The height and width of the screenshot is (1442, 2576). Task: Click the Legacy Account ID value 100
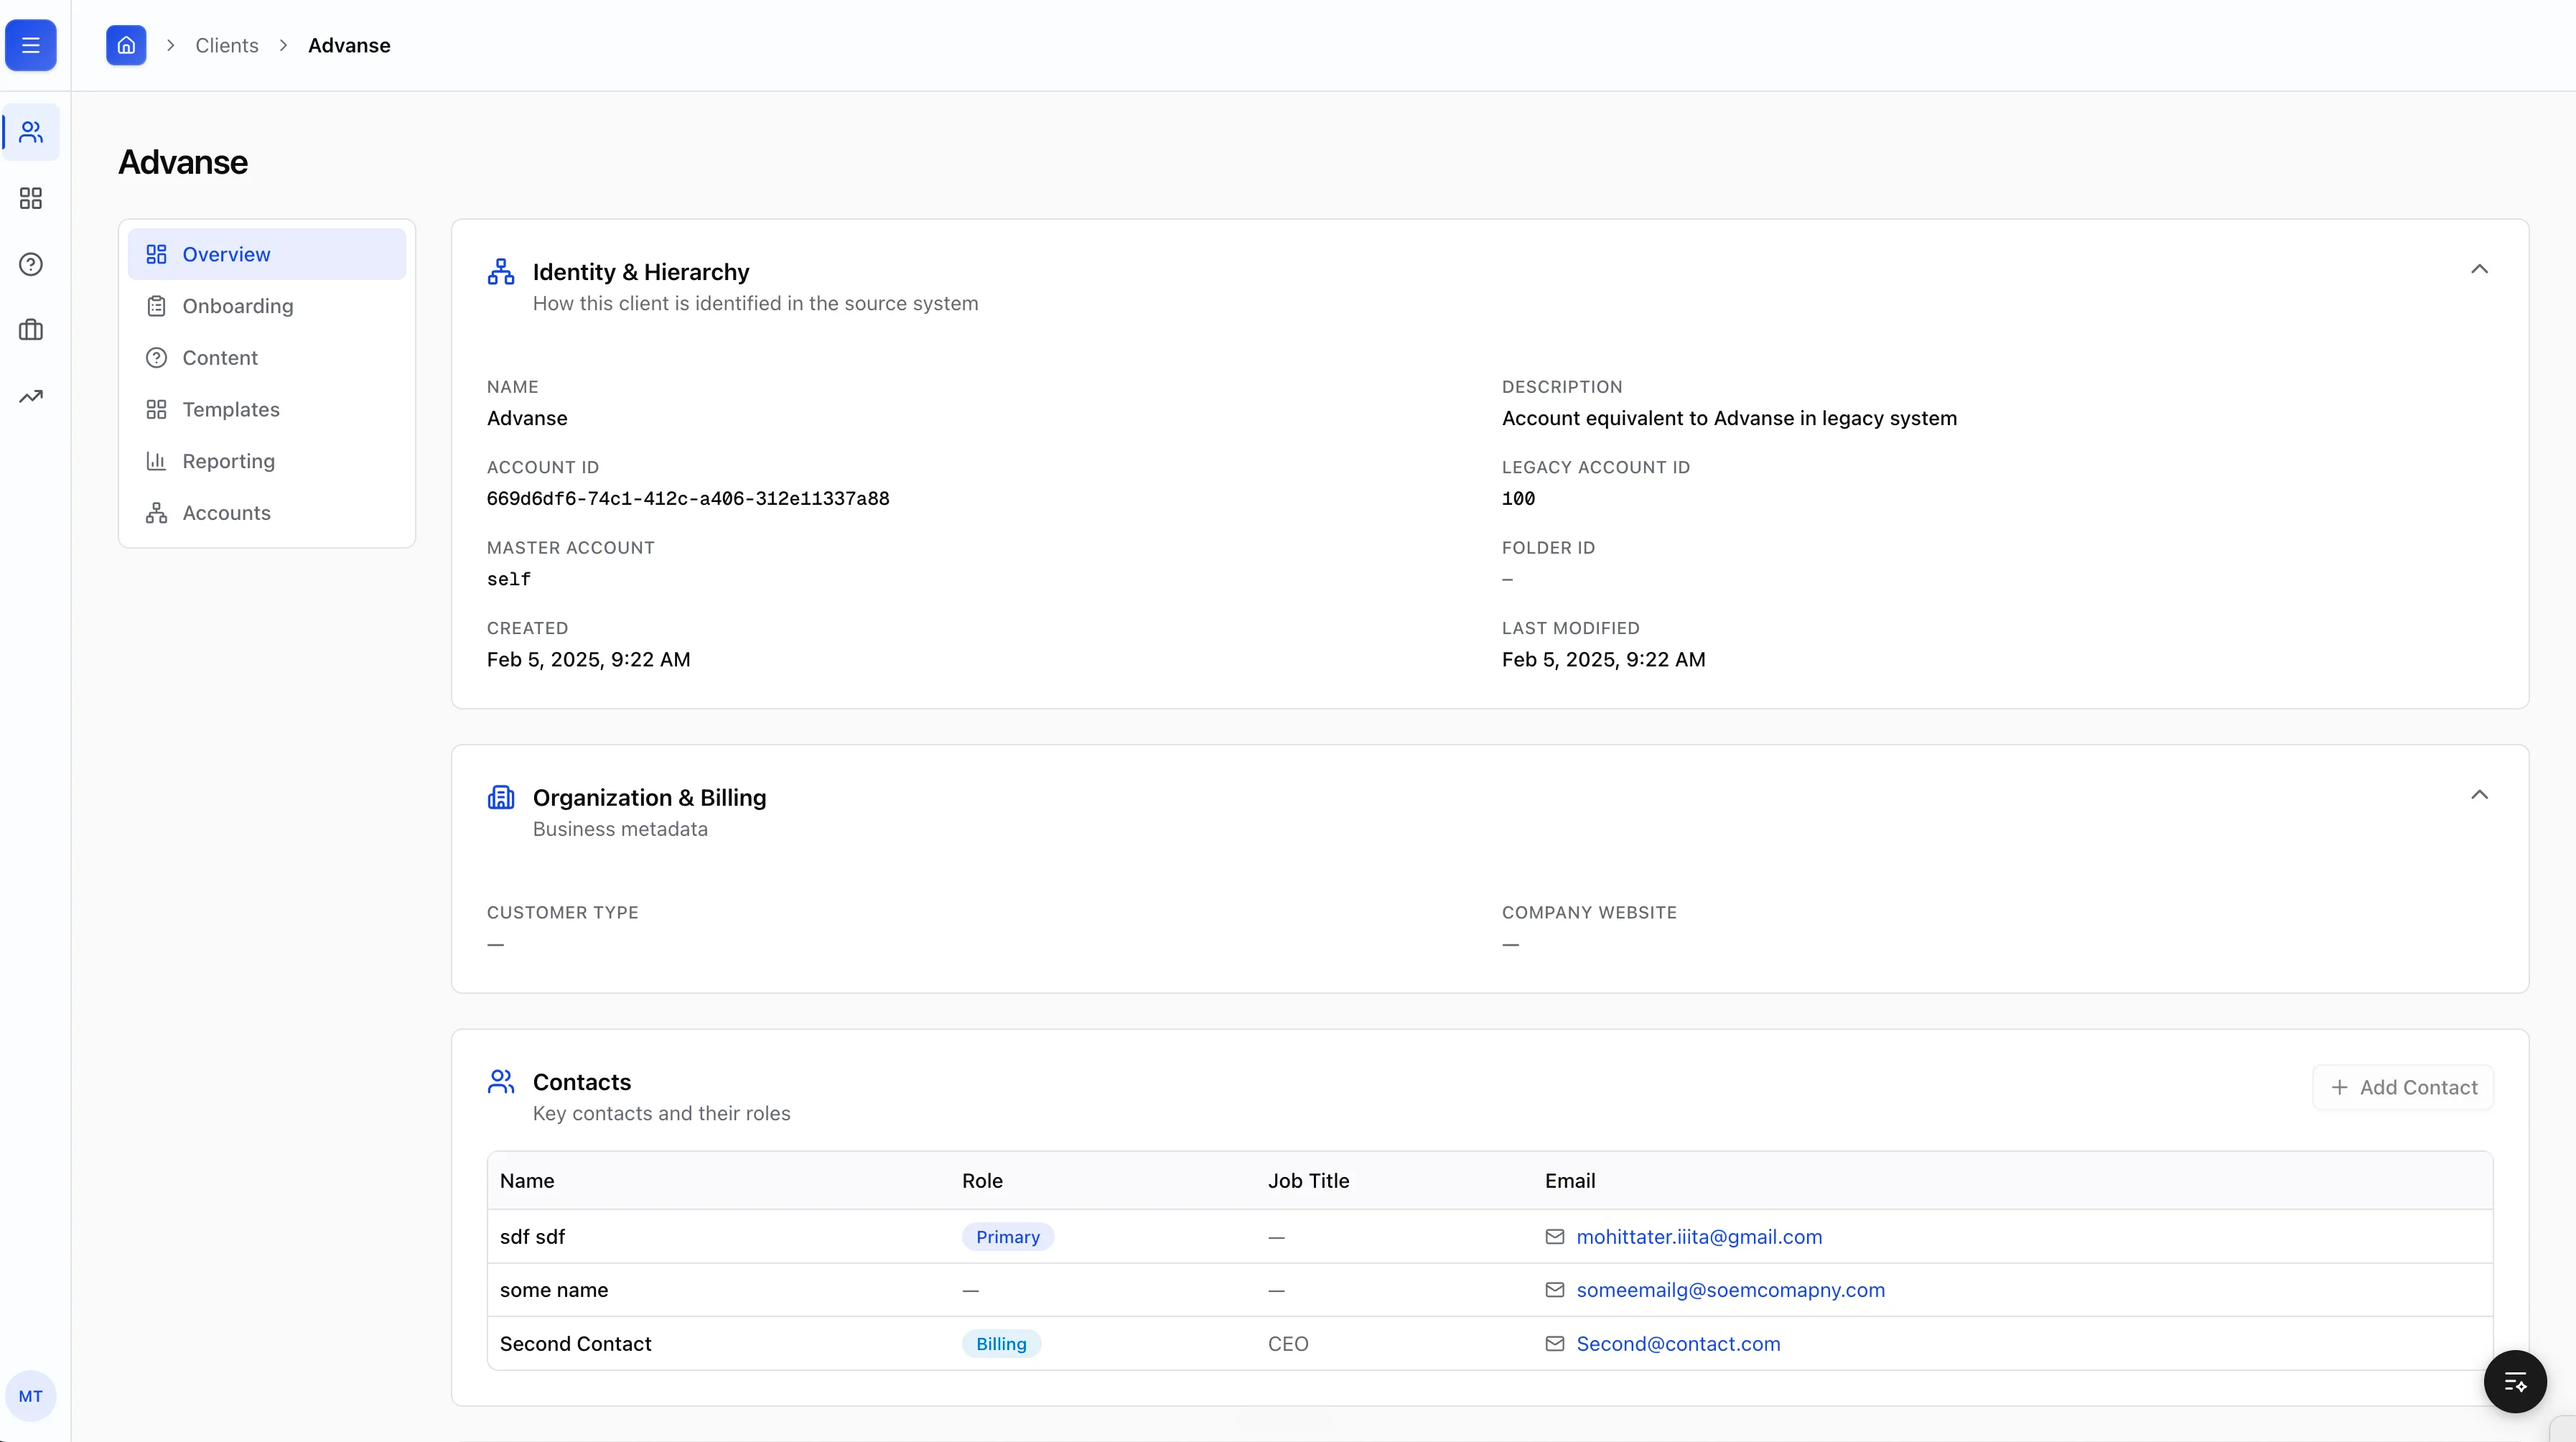pos(1518,499)
